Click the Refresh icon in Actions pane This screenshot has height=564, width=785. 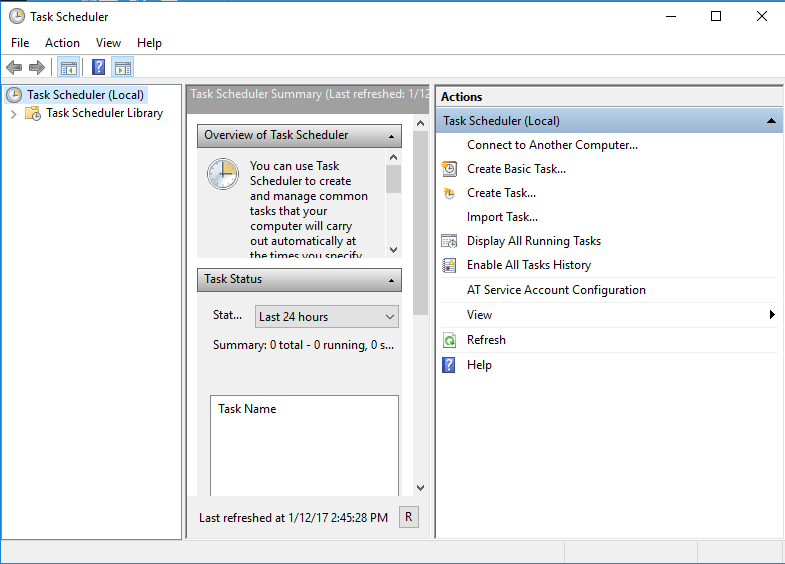coord(449,340)
